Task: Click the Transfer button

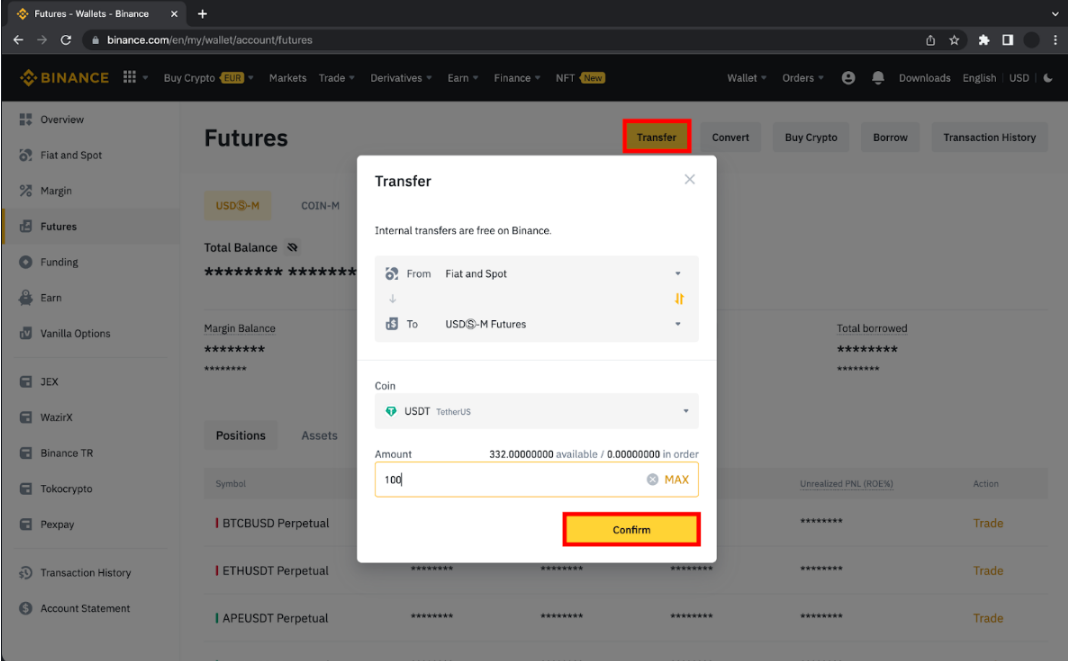Action: tap(657, 137)
